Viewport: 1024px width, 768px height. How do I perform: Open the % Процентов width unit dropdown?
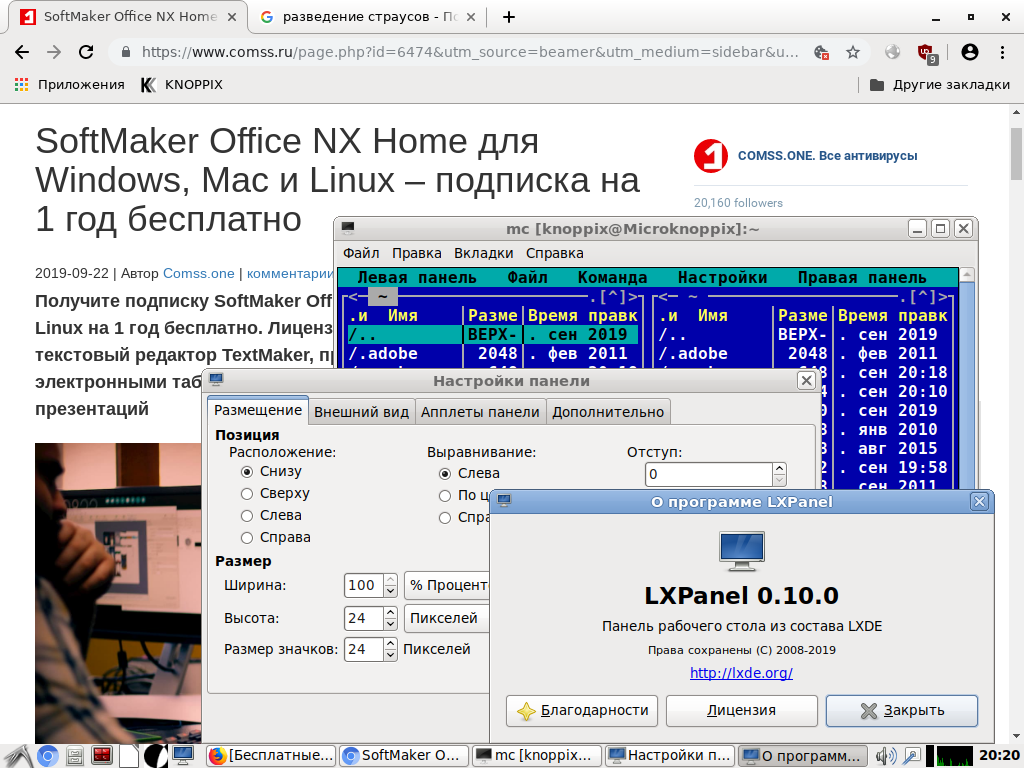point(447,585)
